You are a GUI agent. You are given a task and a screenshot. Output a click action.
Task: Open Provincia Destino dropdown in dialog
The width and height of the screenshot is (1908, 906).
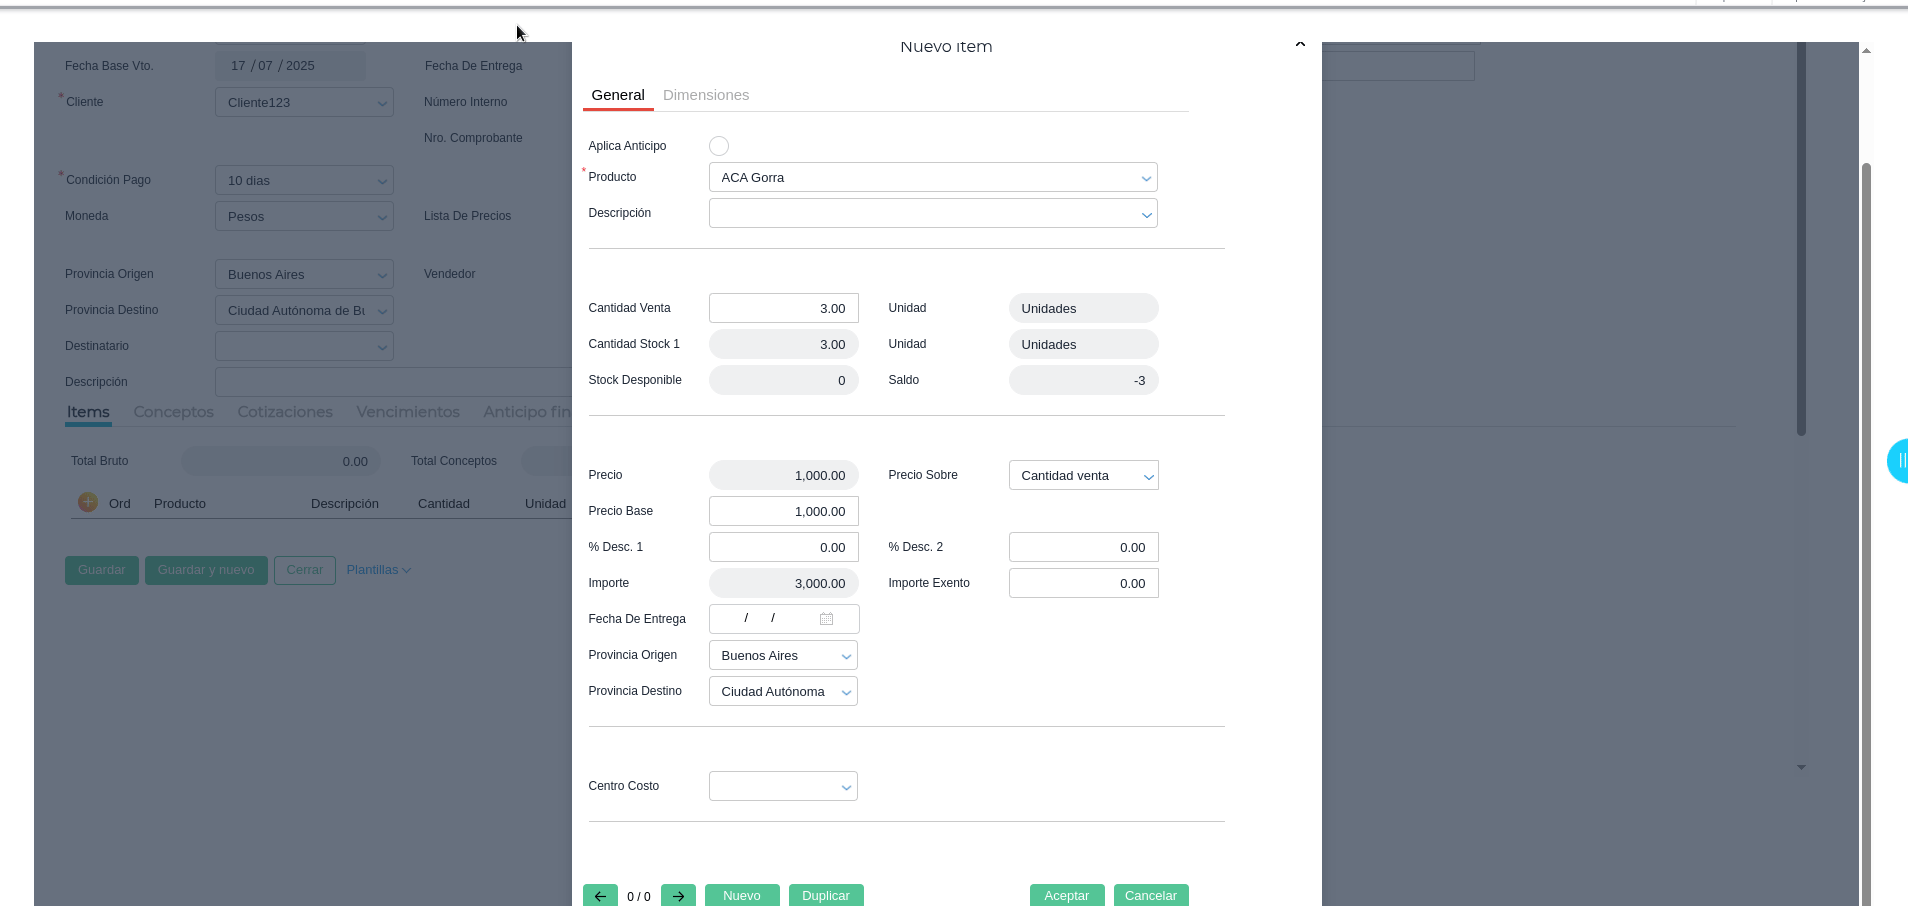pos(846,692)
